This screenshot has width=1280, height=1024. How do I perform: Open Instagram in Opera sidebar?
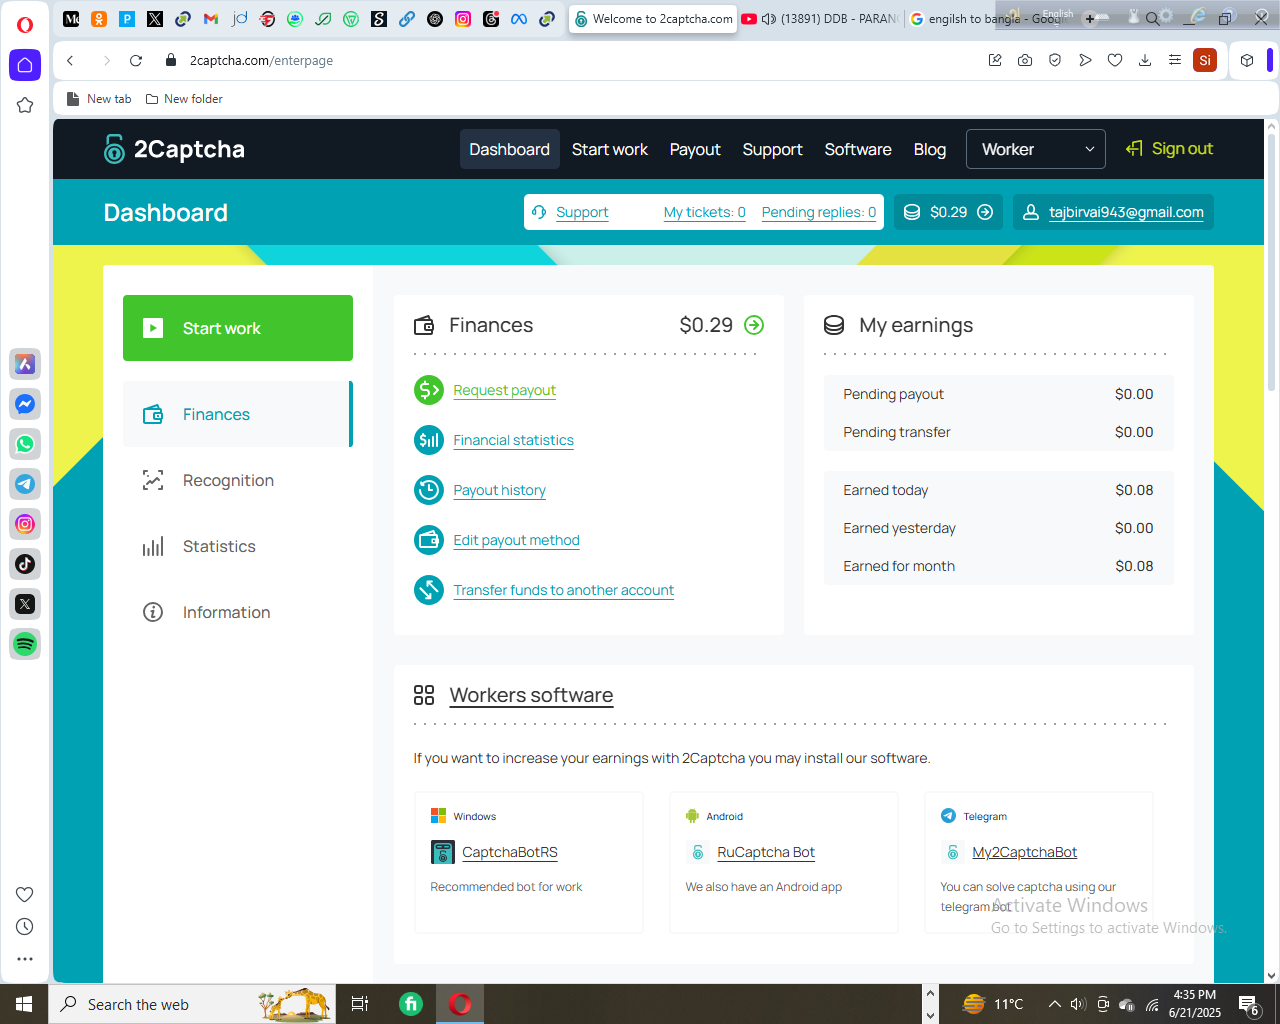25,524
